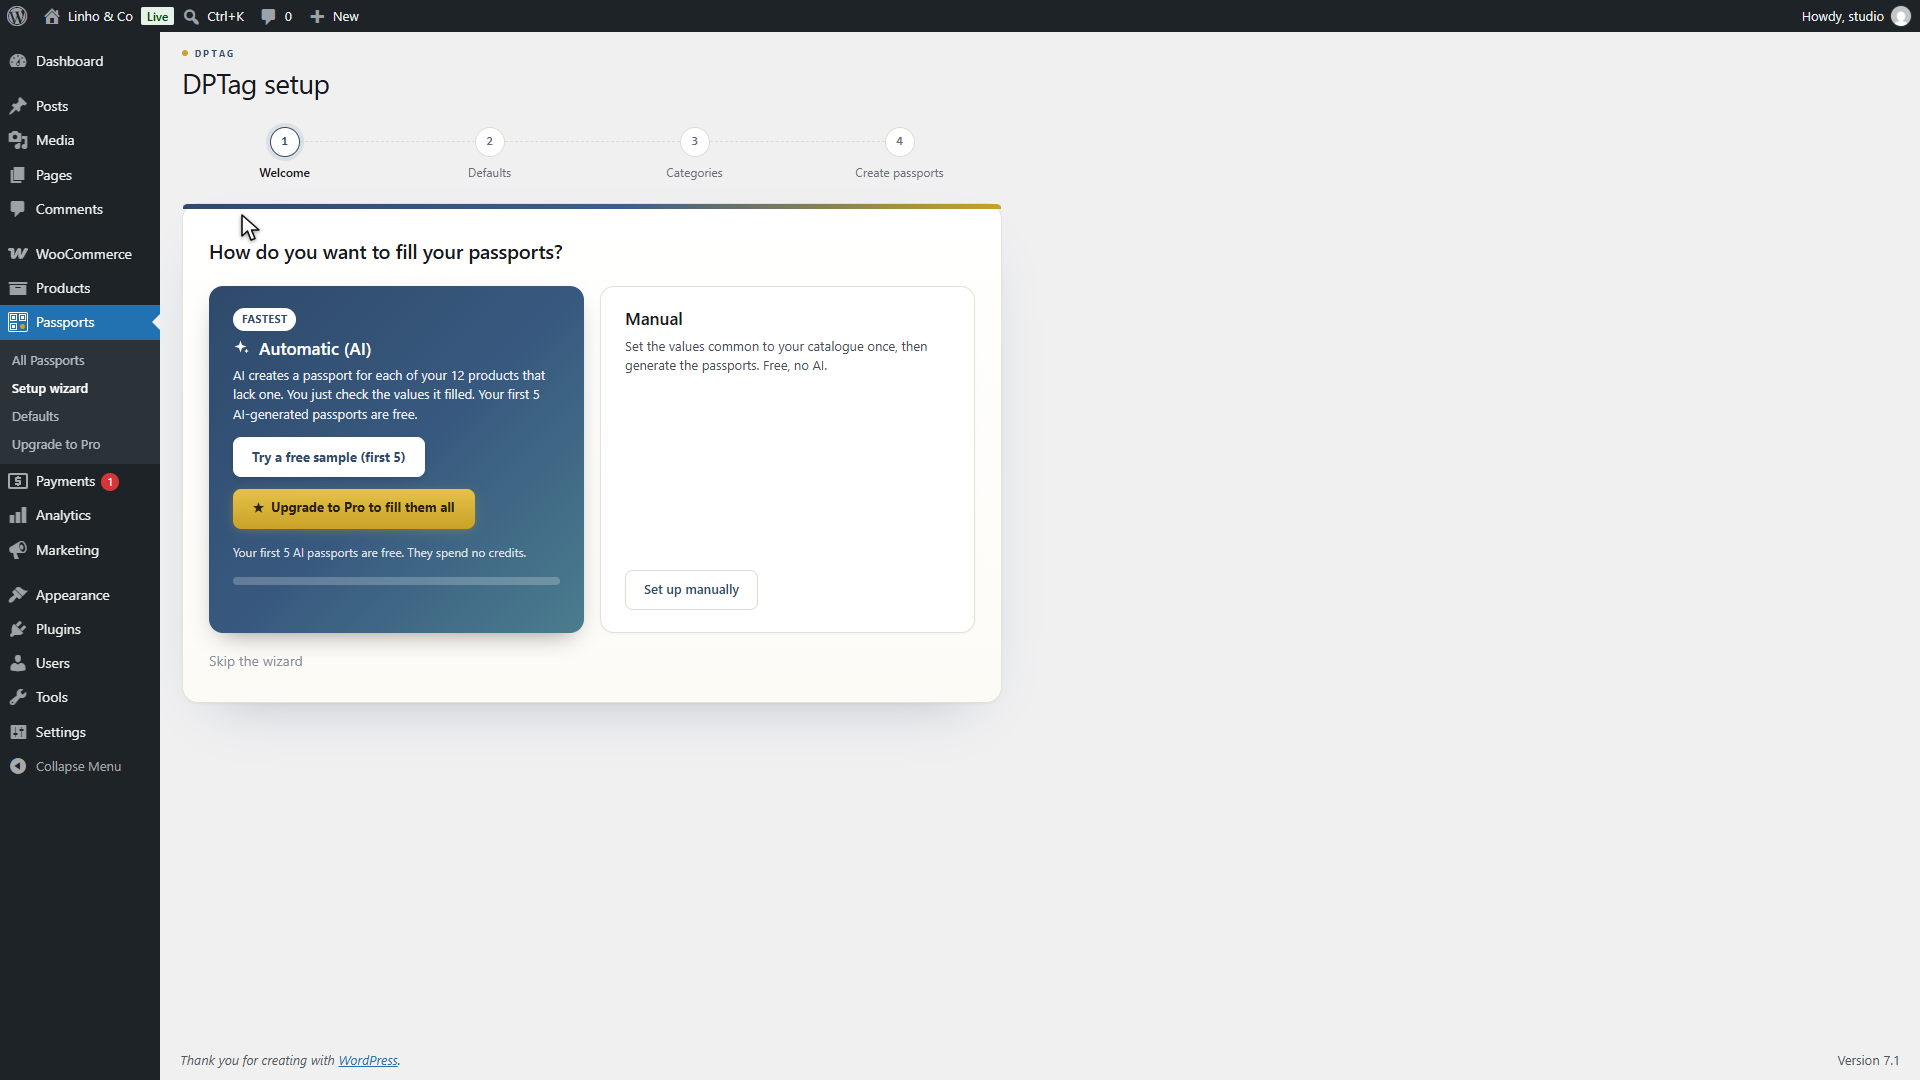Image resolution: width=1920 pixels, height=1080 pixels.
Task: Jump to step 4 Create passports
Action: pyautogui.click(x=899, y=153)
